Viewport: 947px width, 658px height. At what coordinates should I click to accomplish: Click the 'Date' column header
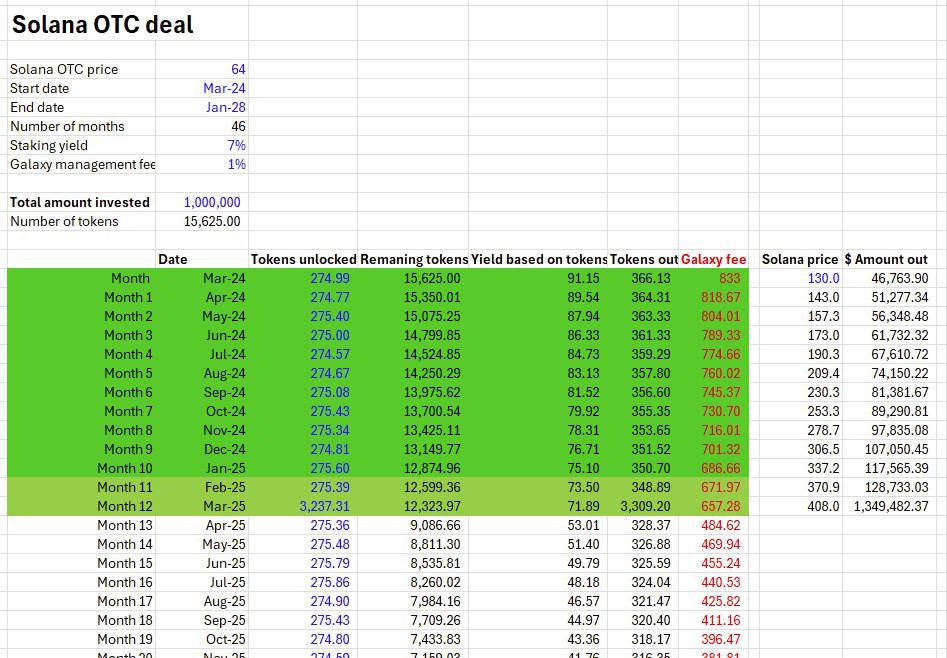tap(173, 259)
